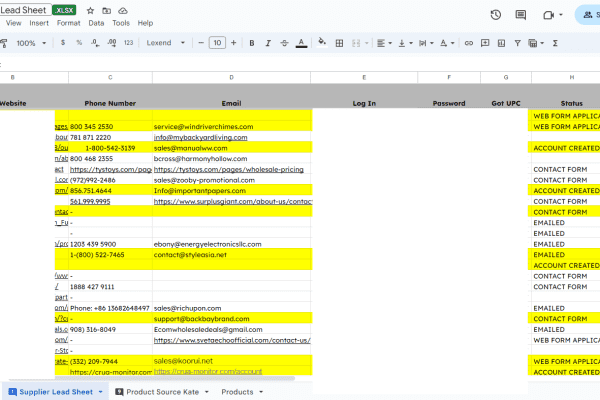The height and width of the screenshot is (400, 600).
Task: Toggle bold formatting
Action: [x=252, y=43]
